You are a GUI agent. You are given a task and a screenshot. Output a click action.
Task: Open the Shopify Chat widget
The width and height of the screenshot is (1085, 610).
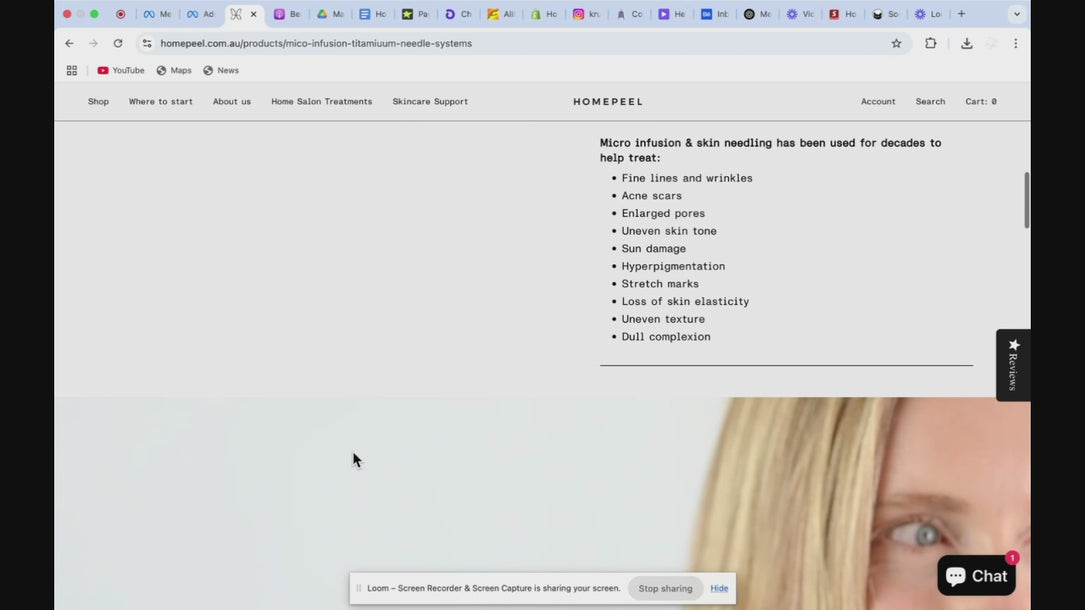pos(976,575)
